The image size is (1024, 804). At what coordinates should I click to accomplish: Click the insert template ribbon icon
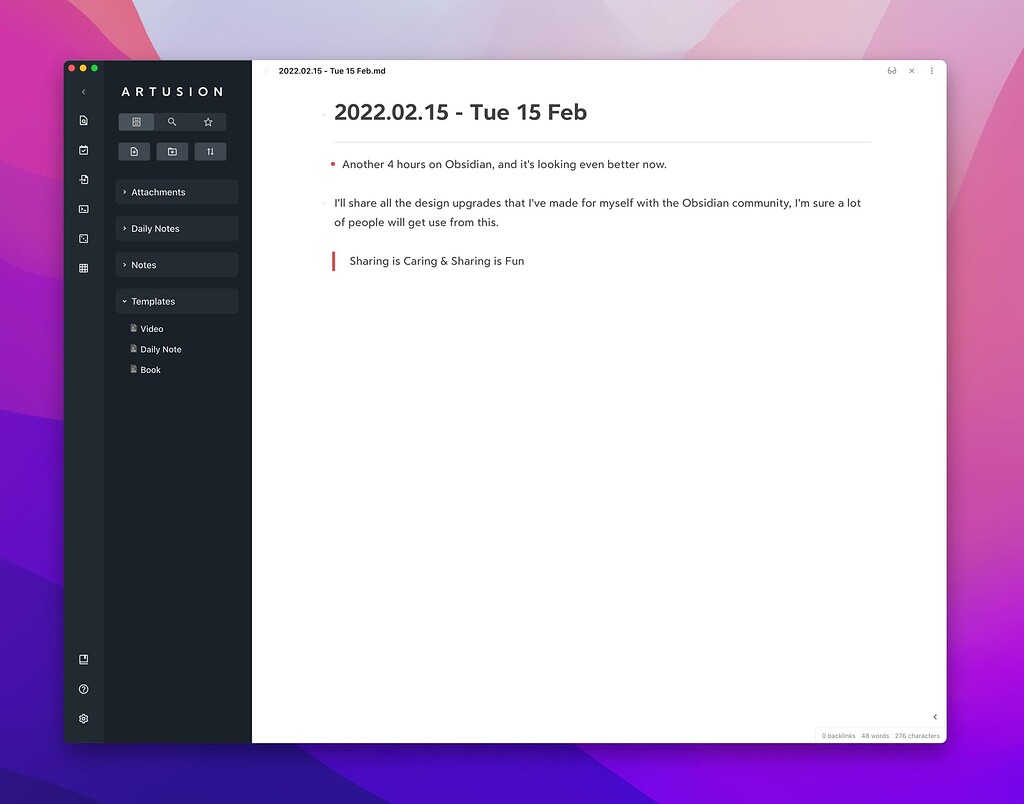[84, 180]
